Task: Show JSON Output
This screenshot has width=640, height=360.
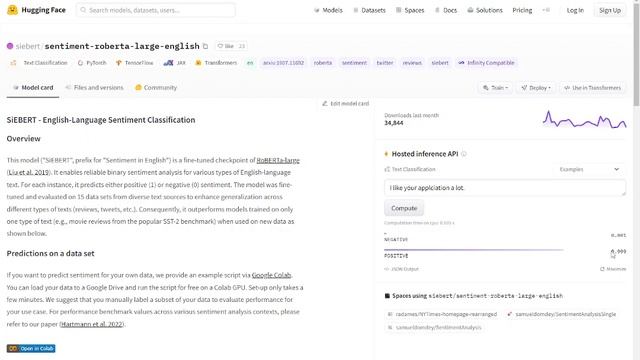Action: tap(401, 269)
